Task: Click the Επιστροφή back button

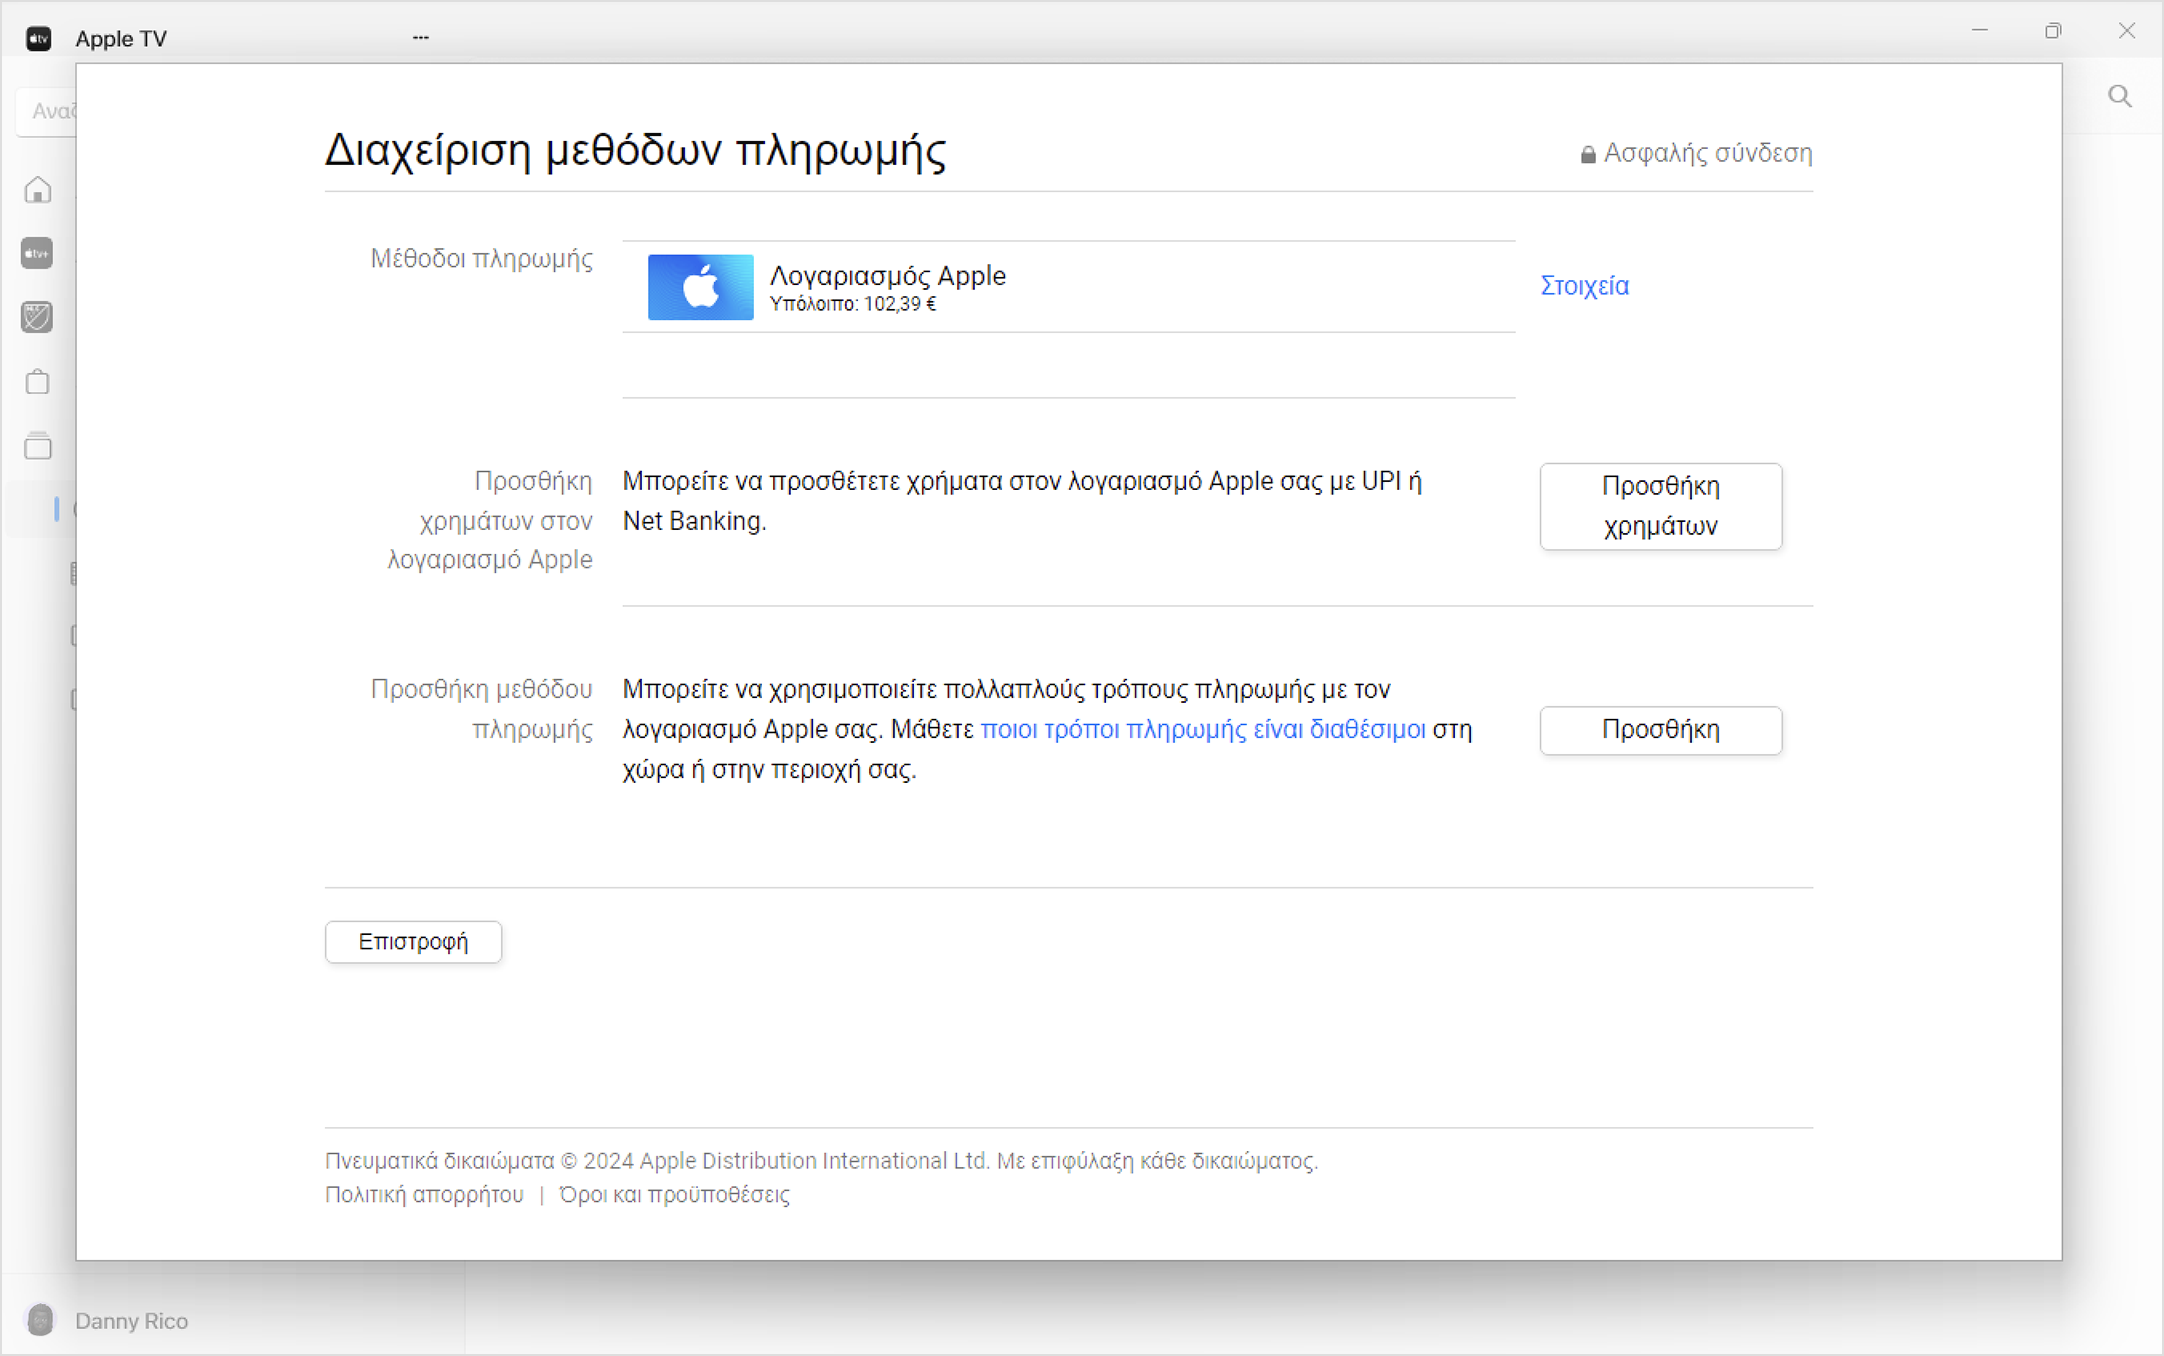Action: click(x=413, y=942)
